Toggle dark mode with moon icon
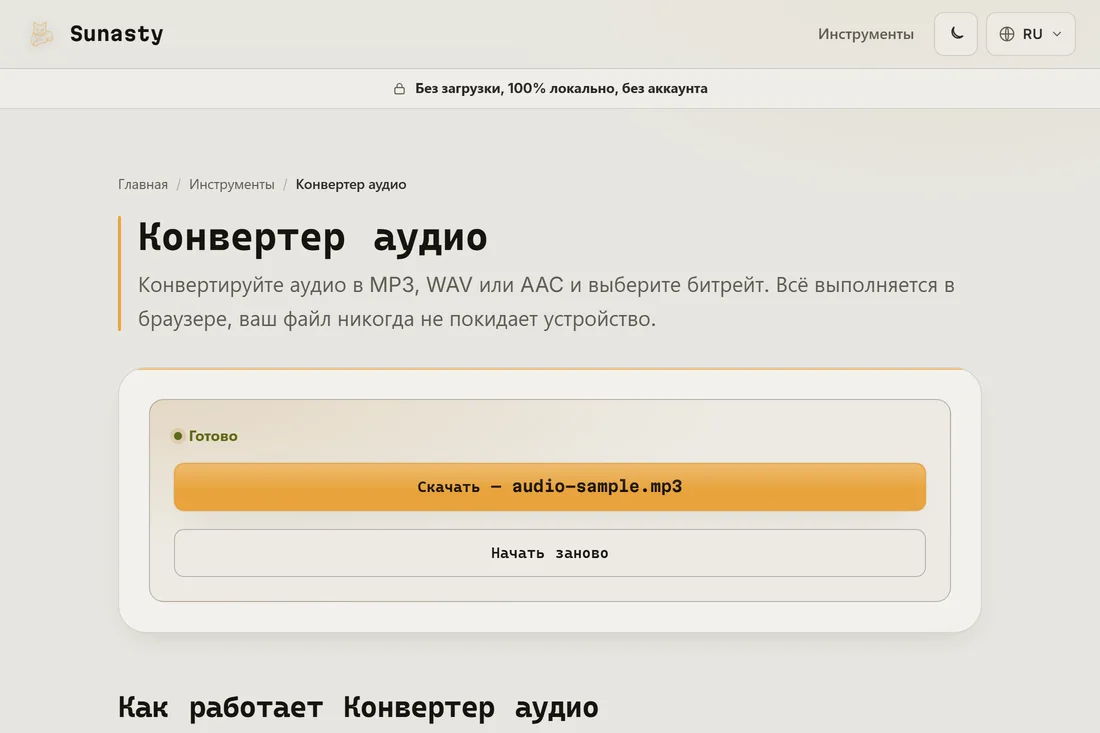Screen dimensions: 1100x733 [955, 34]
